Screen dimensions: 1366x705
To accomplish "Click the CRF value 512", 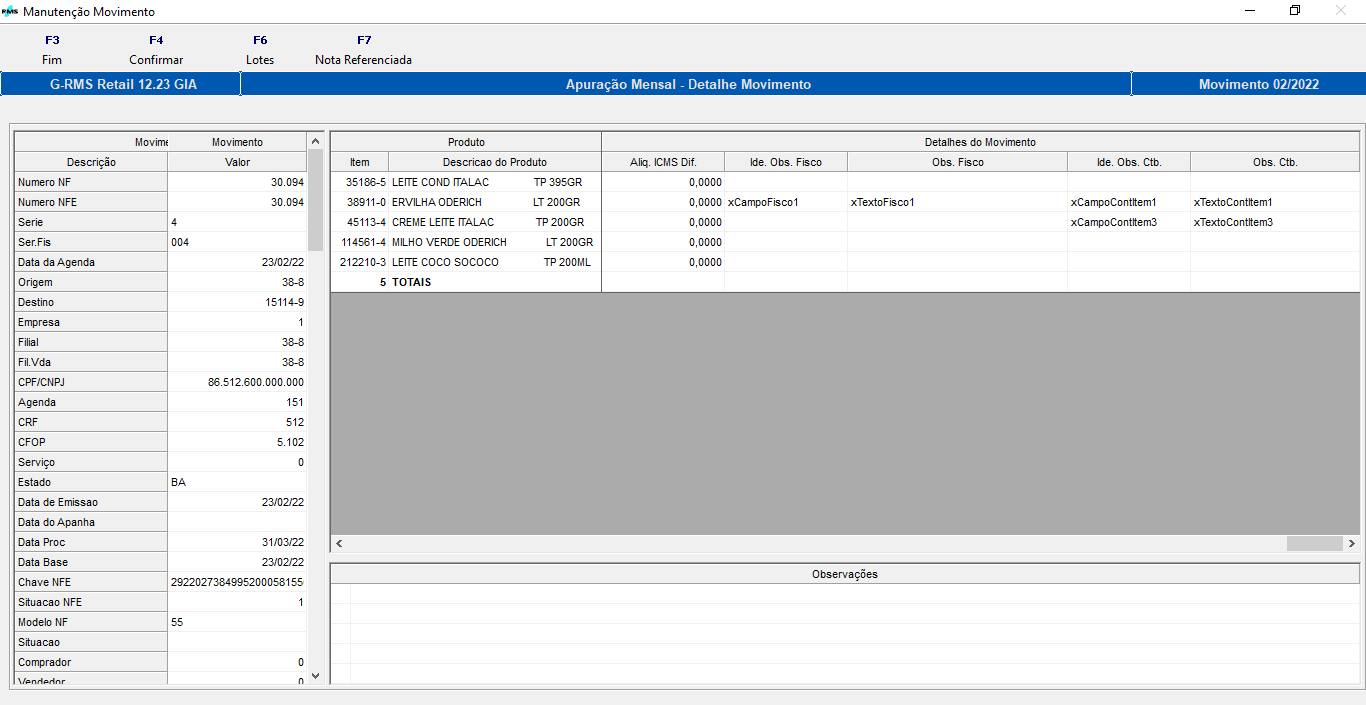I will (x=237, y=422).
